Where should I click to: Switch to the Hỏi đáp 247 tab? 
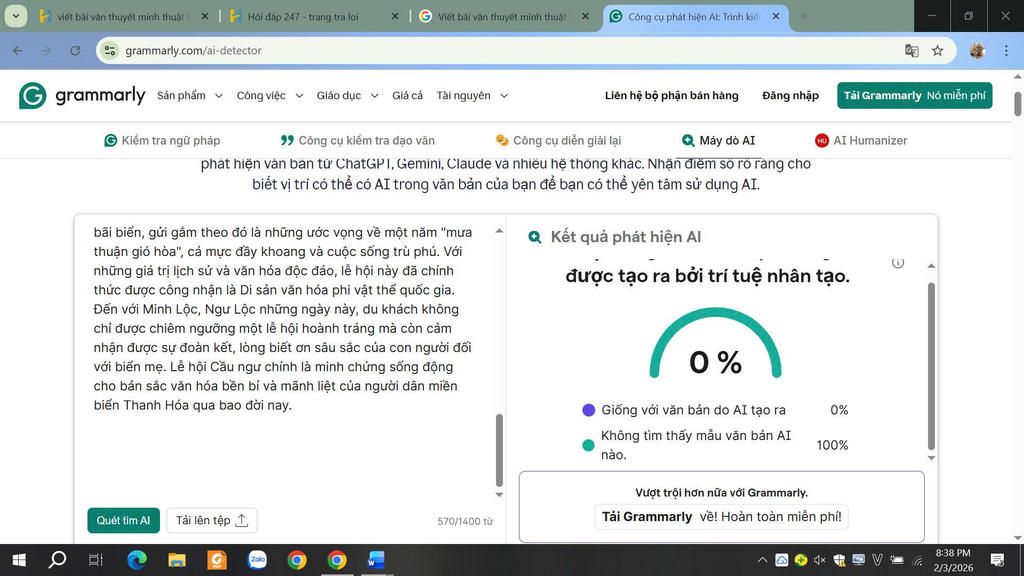click(x=304, y=16)
